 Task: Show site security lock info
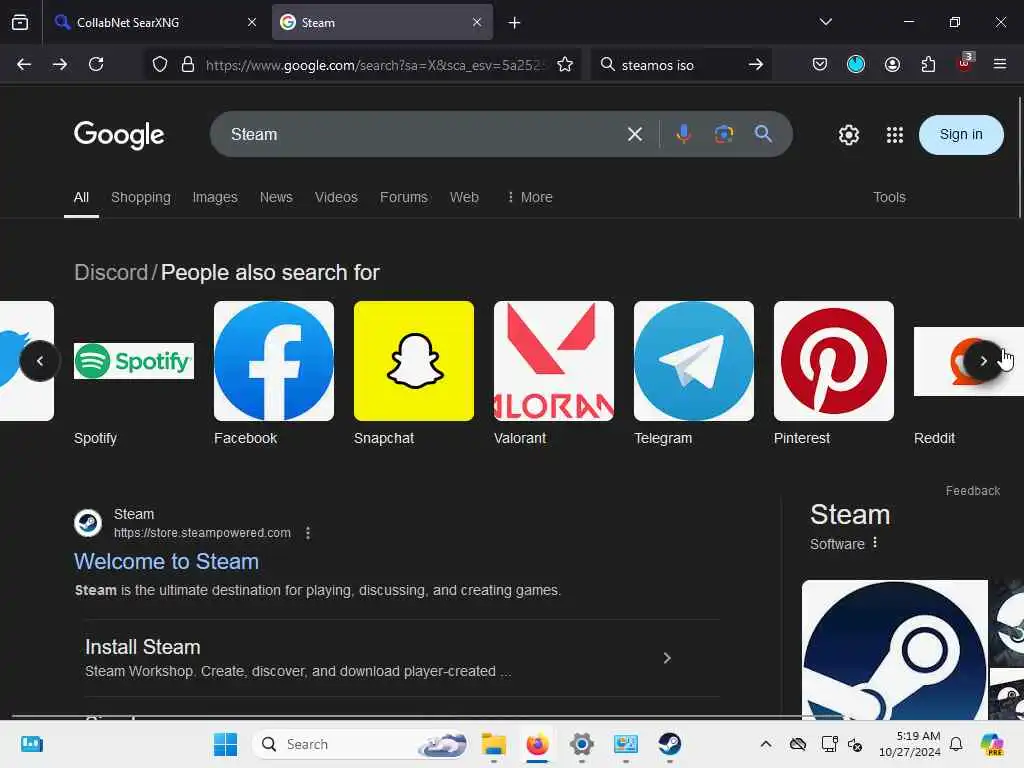[x=187, y=64]
